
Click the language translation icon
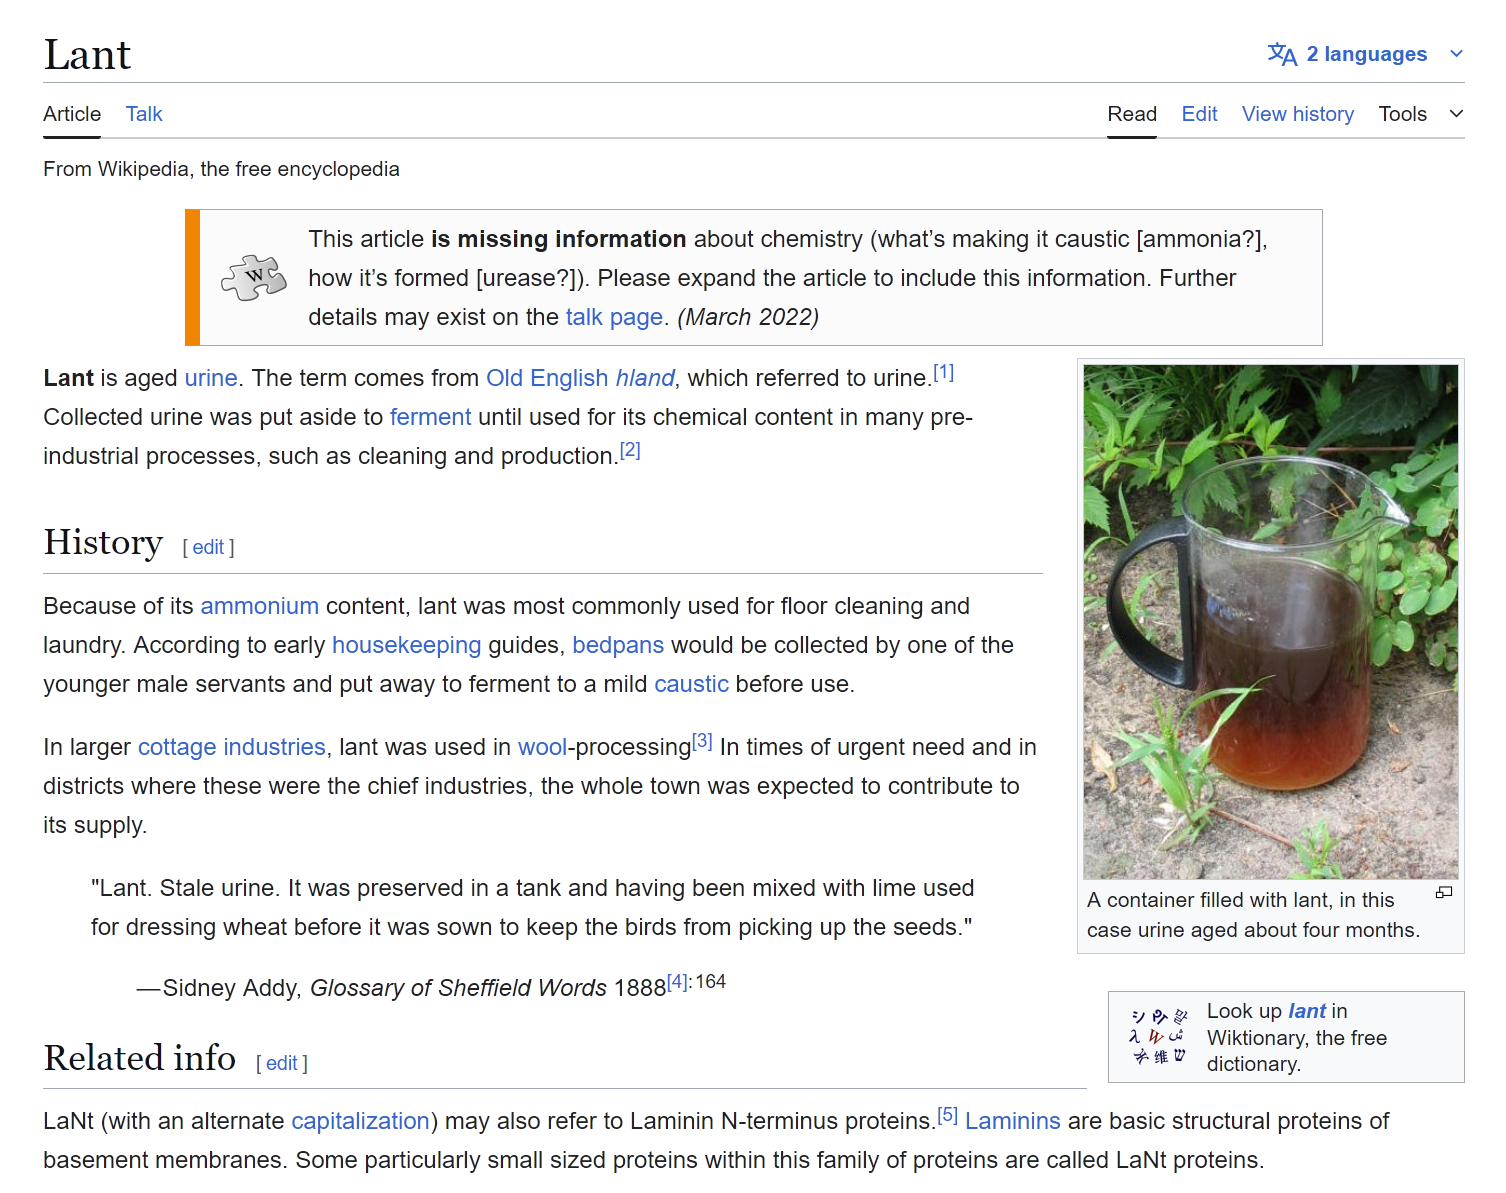point(1282,54)
